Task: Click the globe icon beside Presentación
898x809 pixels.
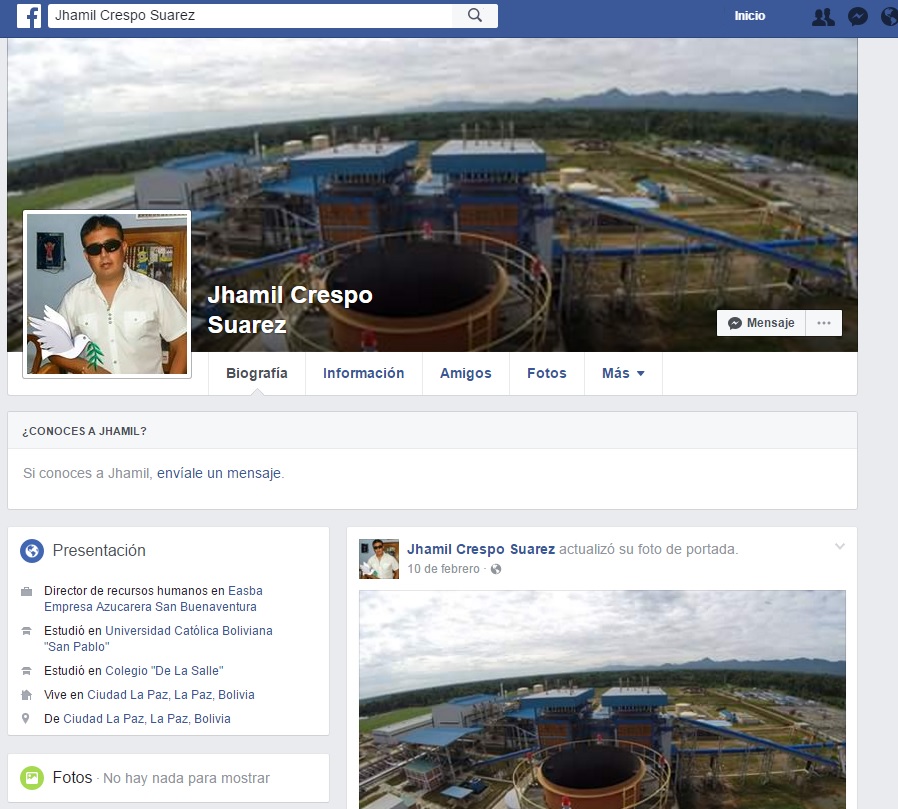Action: (x=32, y=551)
